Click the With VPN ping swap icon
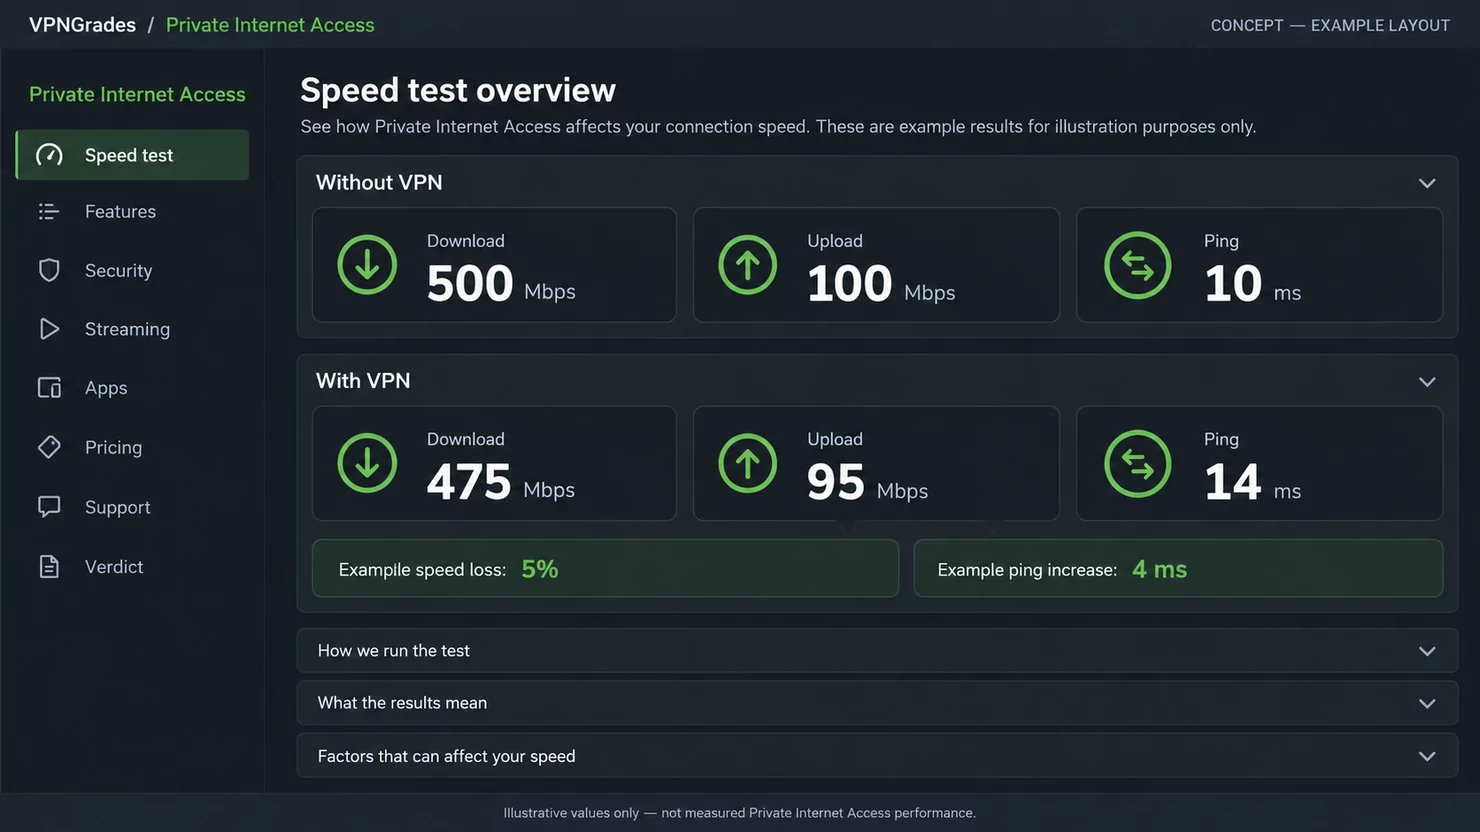 click(x=1137, y=463)
